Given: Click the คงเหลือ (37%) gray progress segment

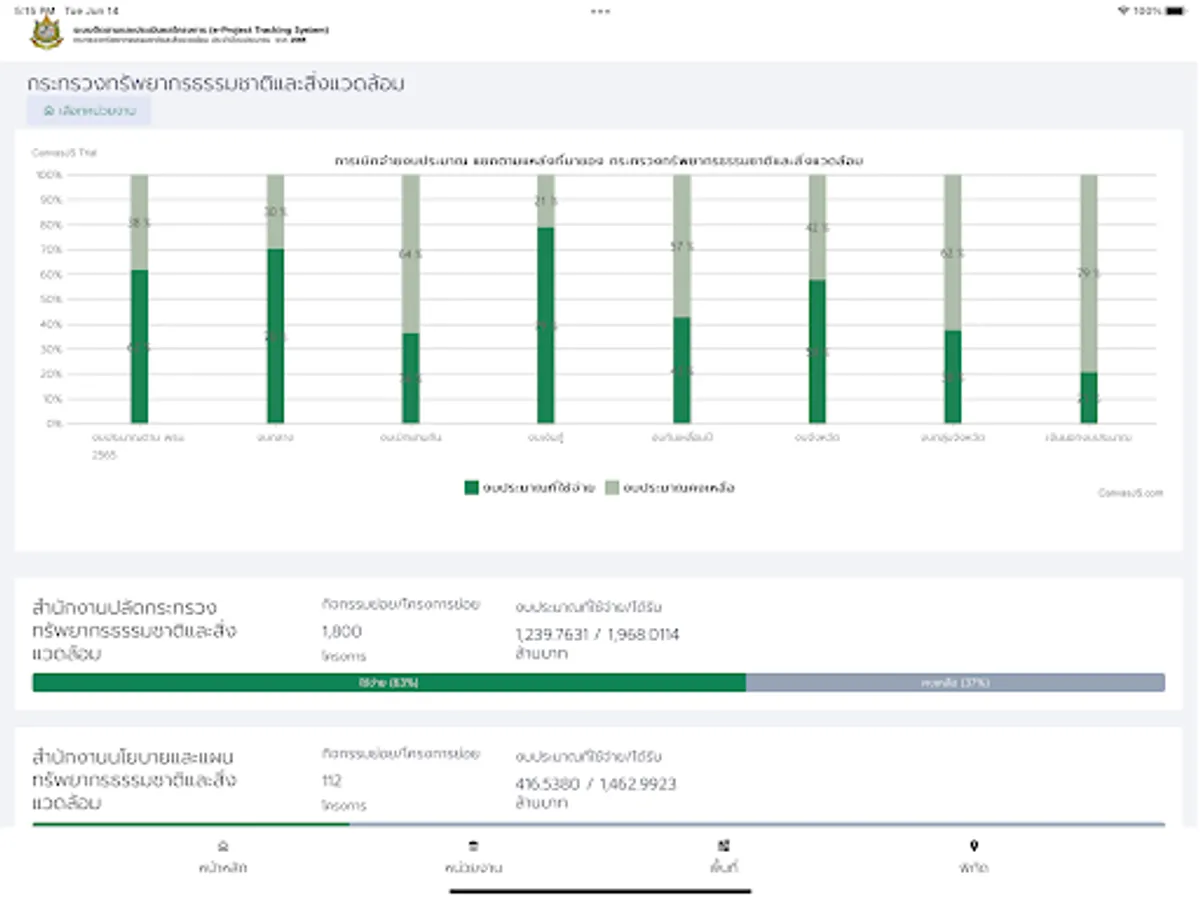Looking at the screenshot, I should coord(955,682).
